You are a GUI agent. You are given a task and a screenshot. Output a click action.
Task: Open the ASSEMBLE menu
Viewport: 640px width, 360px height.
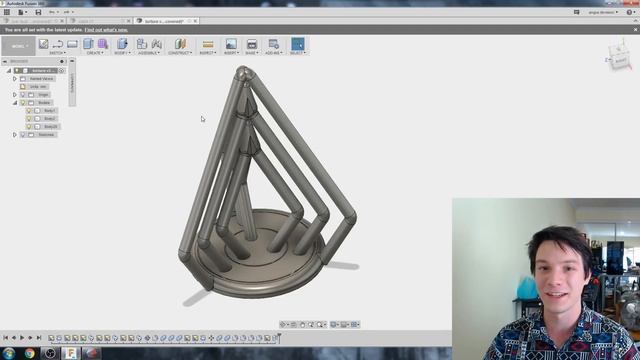click(149, 53)
